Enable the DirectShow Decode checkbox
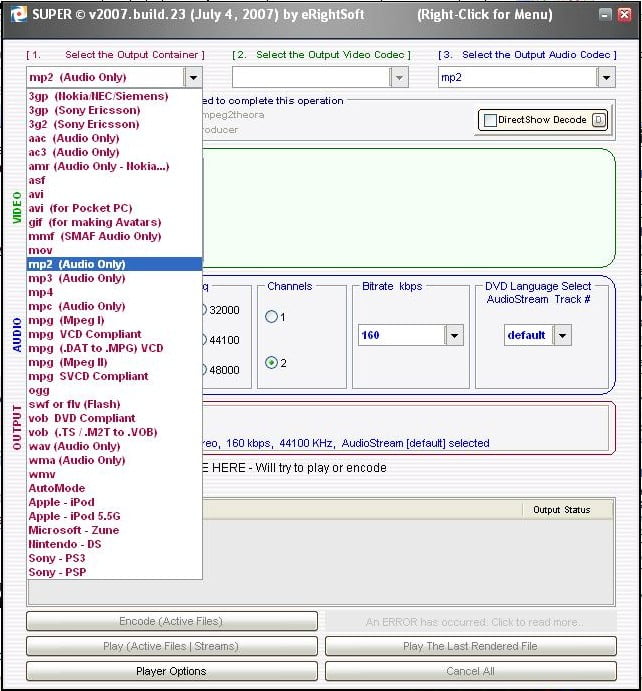This screenshot has width=642, height=691. (x=490, y=120)
